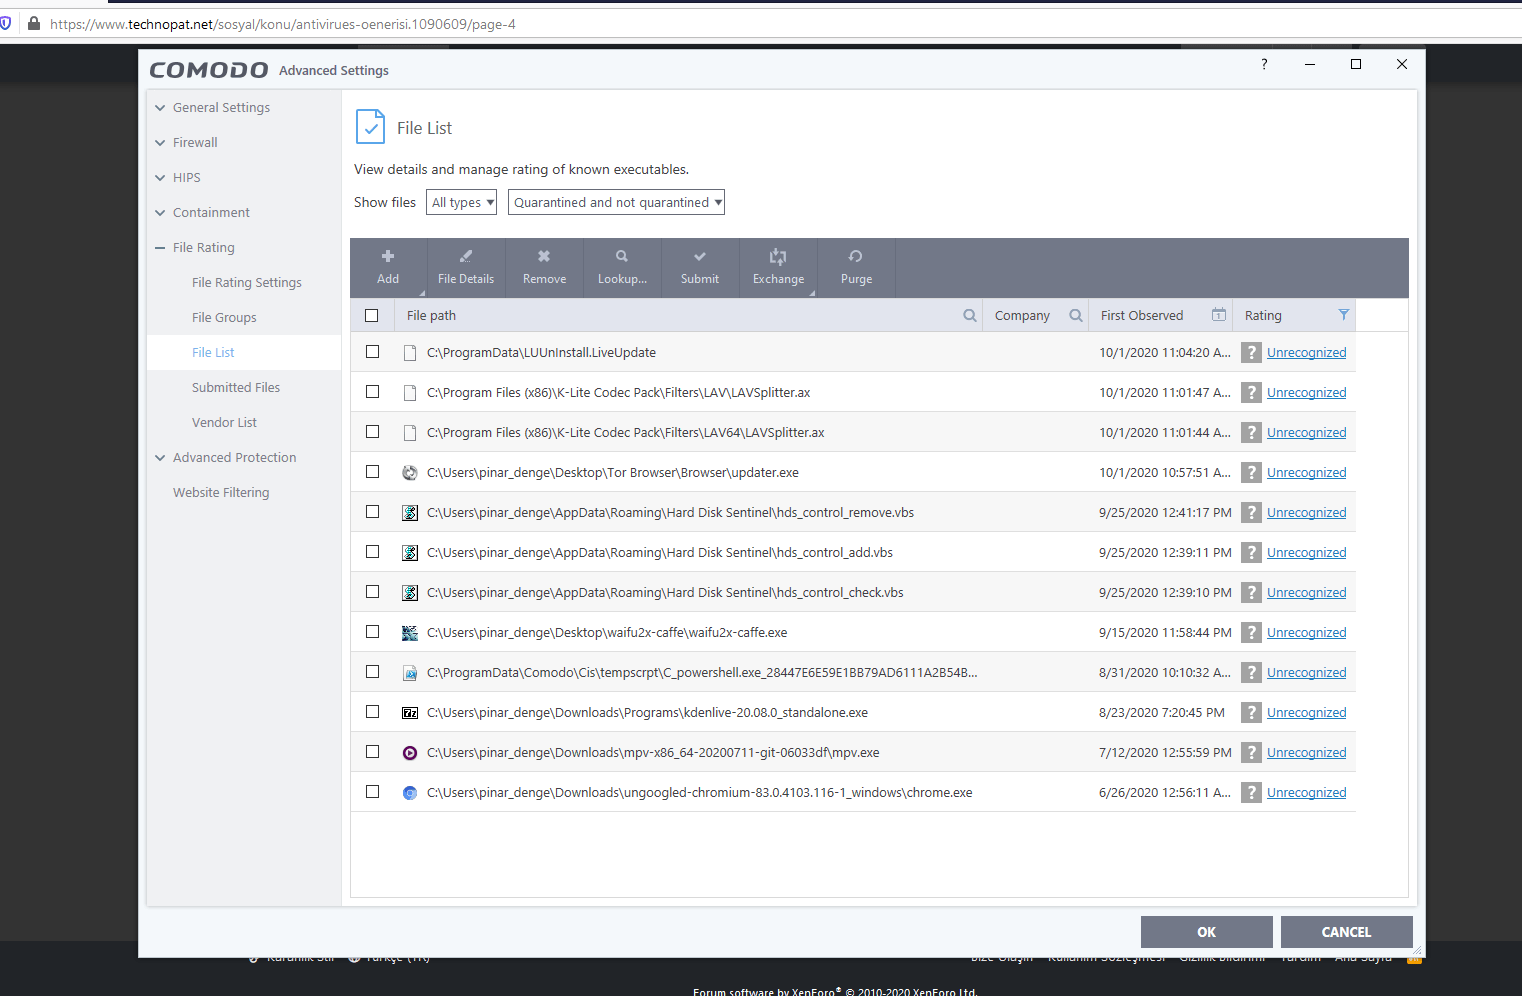Click the File path search magnifier icon
The image size is (1522, 996).
pos(969,315)
